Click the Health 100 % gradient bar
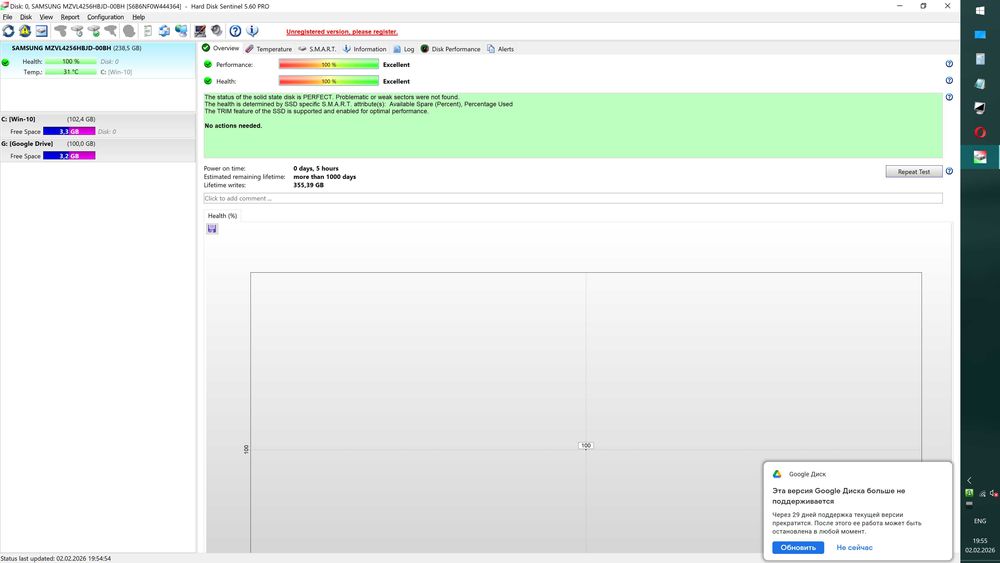The width and height of the screenshot is (1000, 563). [x=328, y=81]
